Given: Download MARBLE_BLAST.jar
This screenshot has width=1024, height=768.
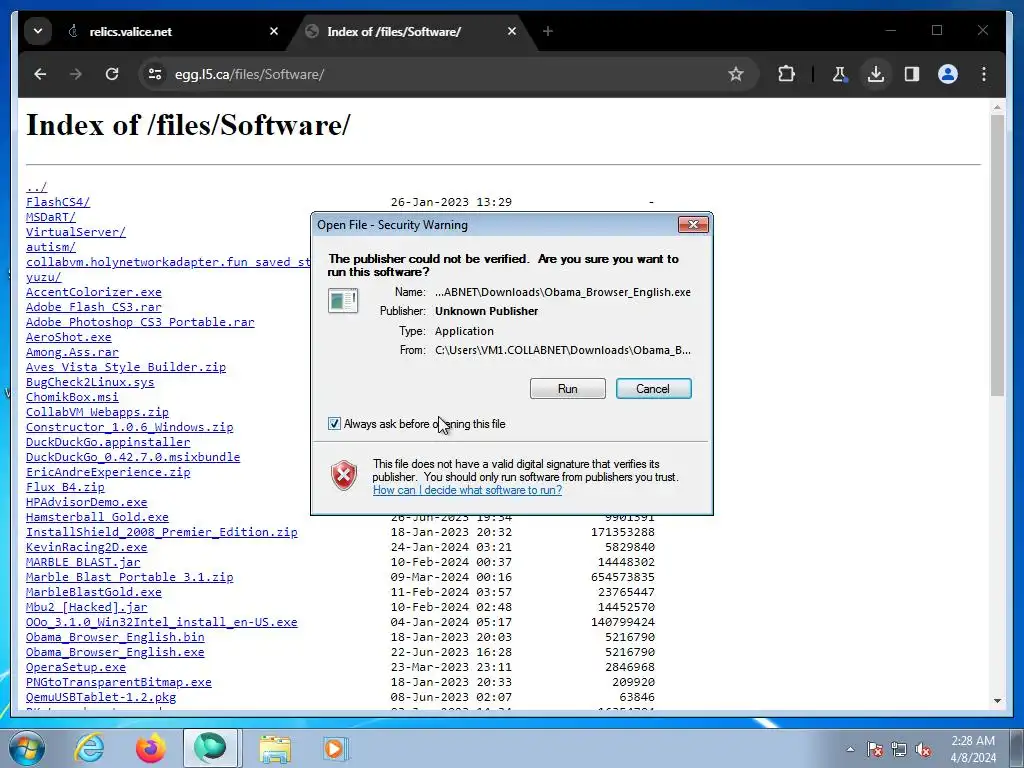Looking at the screenshot, I should coord(83,563).
